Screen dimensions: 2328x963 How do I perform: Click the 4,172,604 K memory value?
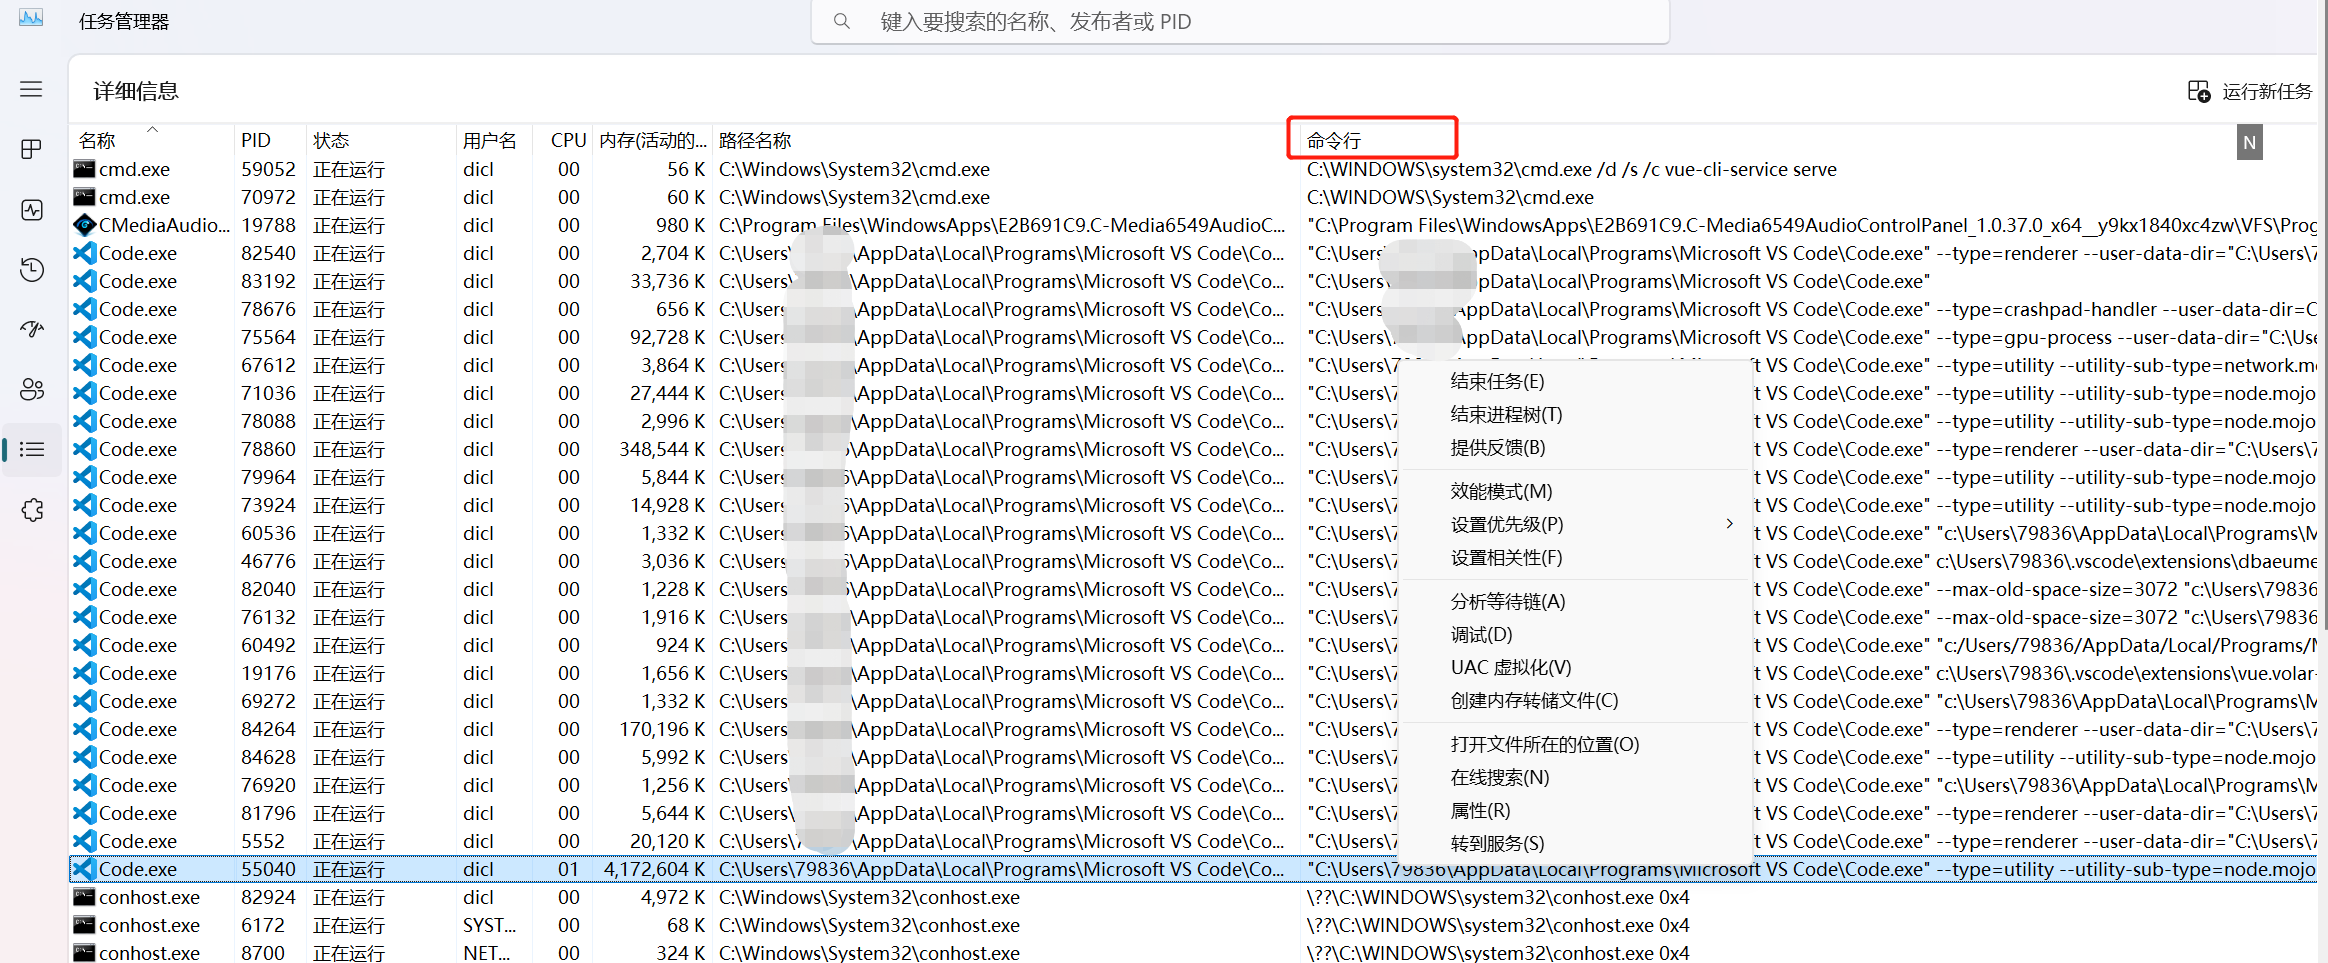pyautogui.click(x=654, y=869)
